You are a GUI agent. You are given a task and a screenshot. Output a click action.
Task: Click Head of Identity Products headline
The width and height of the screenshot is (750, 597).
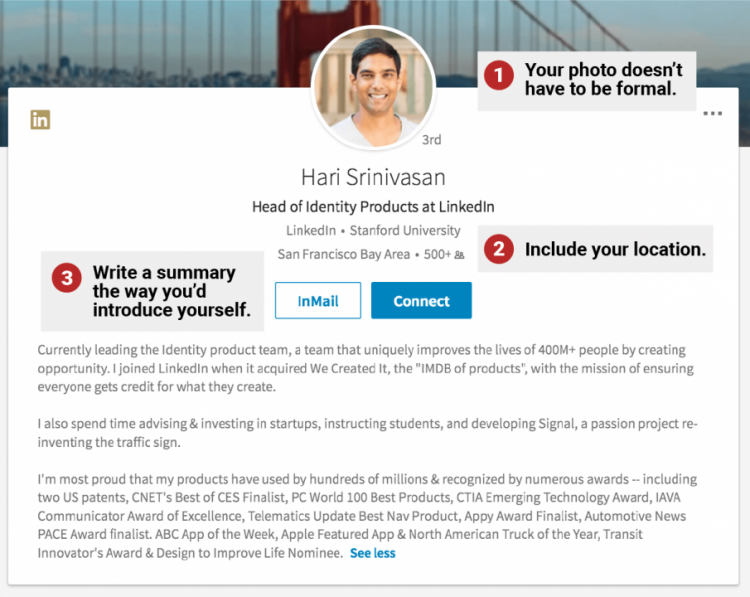click(373, 207)
